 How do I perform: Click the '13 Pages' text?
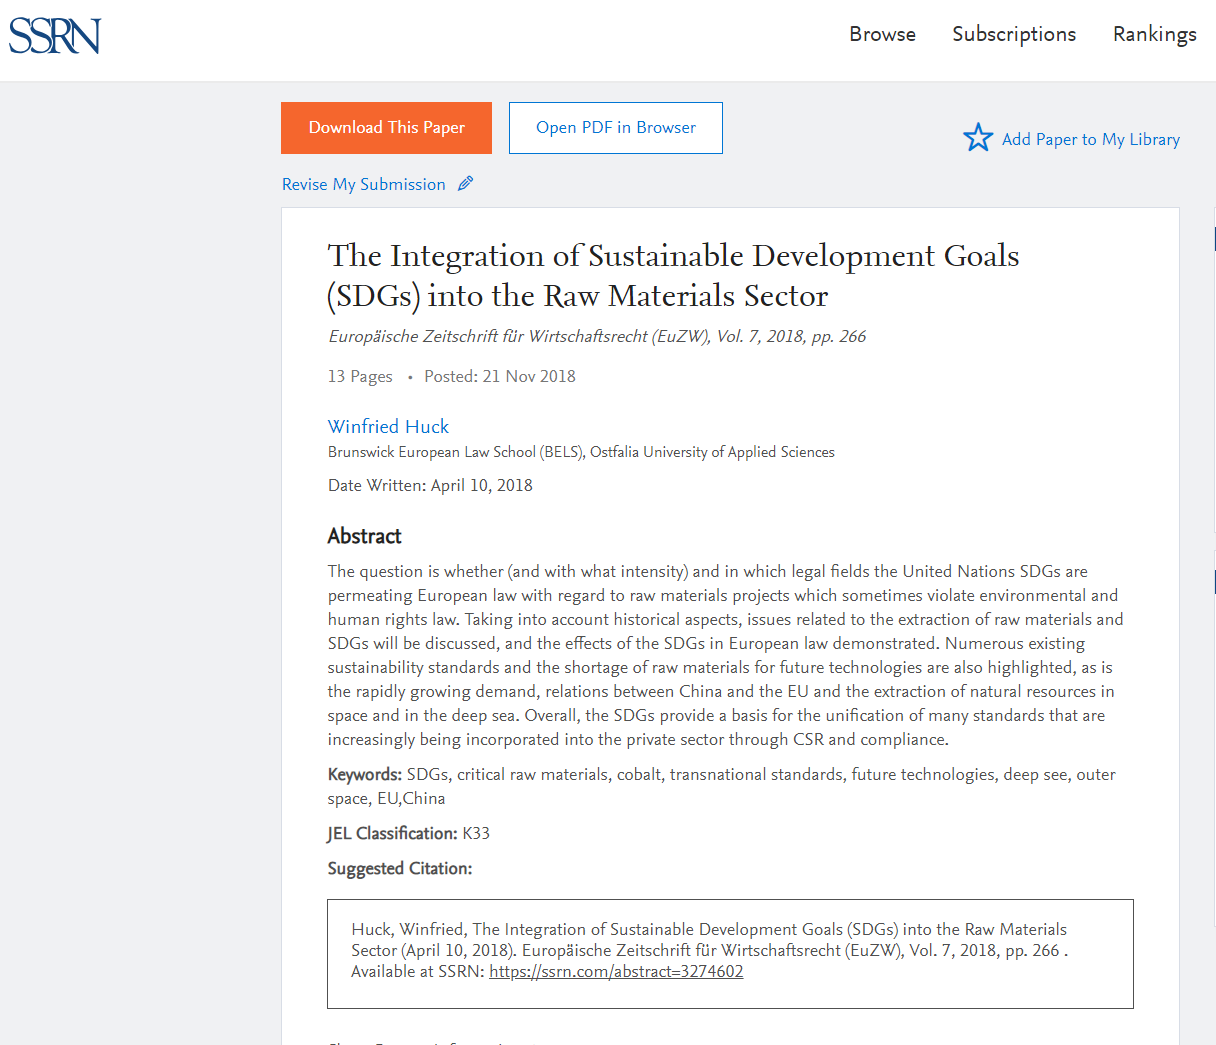tap(360, 376)
